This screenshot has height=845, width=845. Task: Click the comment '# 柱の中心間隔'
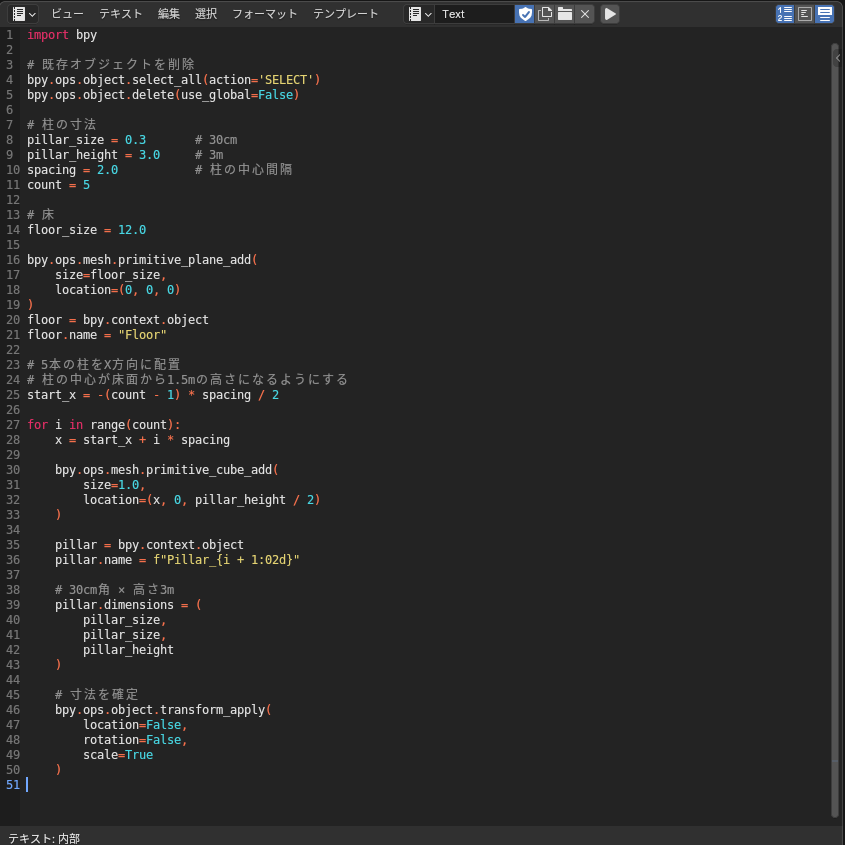coord(243,170)
